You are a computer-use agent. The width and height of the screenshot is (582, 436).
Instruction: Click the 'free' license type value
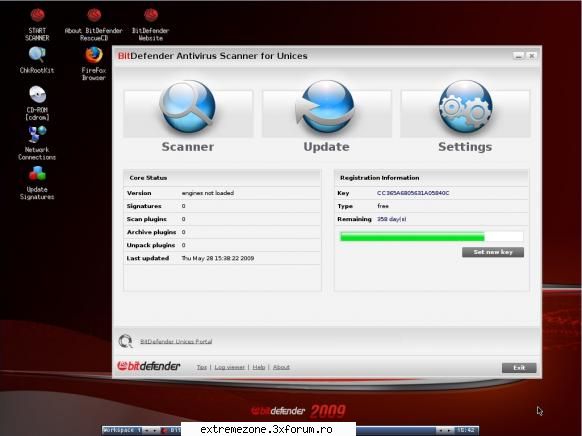coord(383,206)
